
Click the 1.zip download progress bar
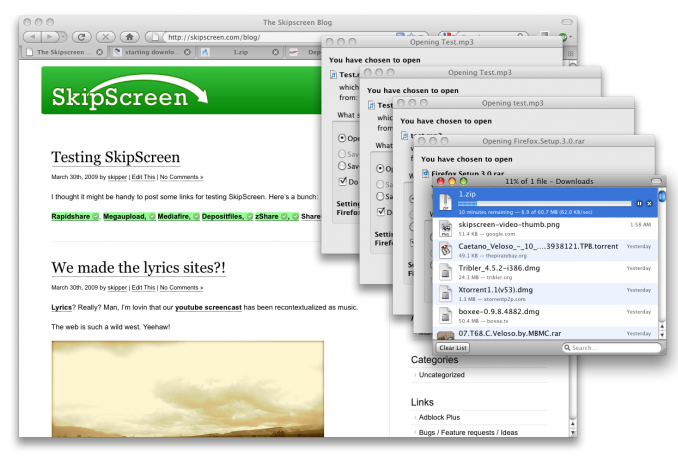coord(544,204)
